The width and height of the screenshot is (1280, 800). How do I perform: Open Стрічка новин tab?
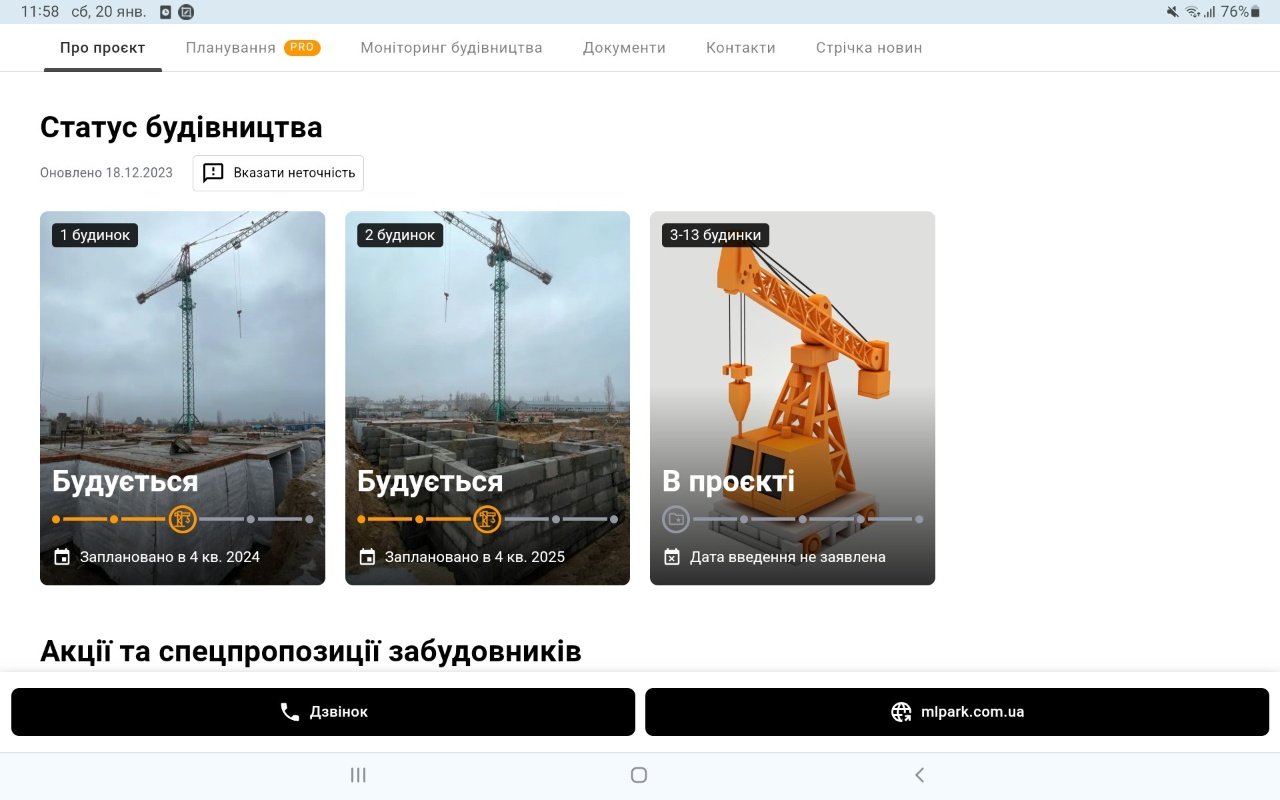point(868,48)
